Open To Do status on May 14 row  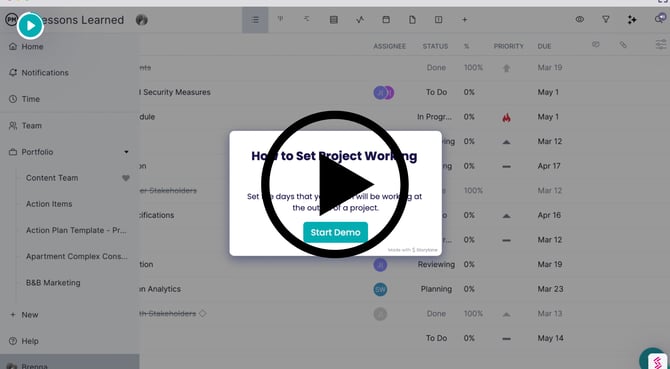coord(436,338)
